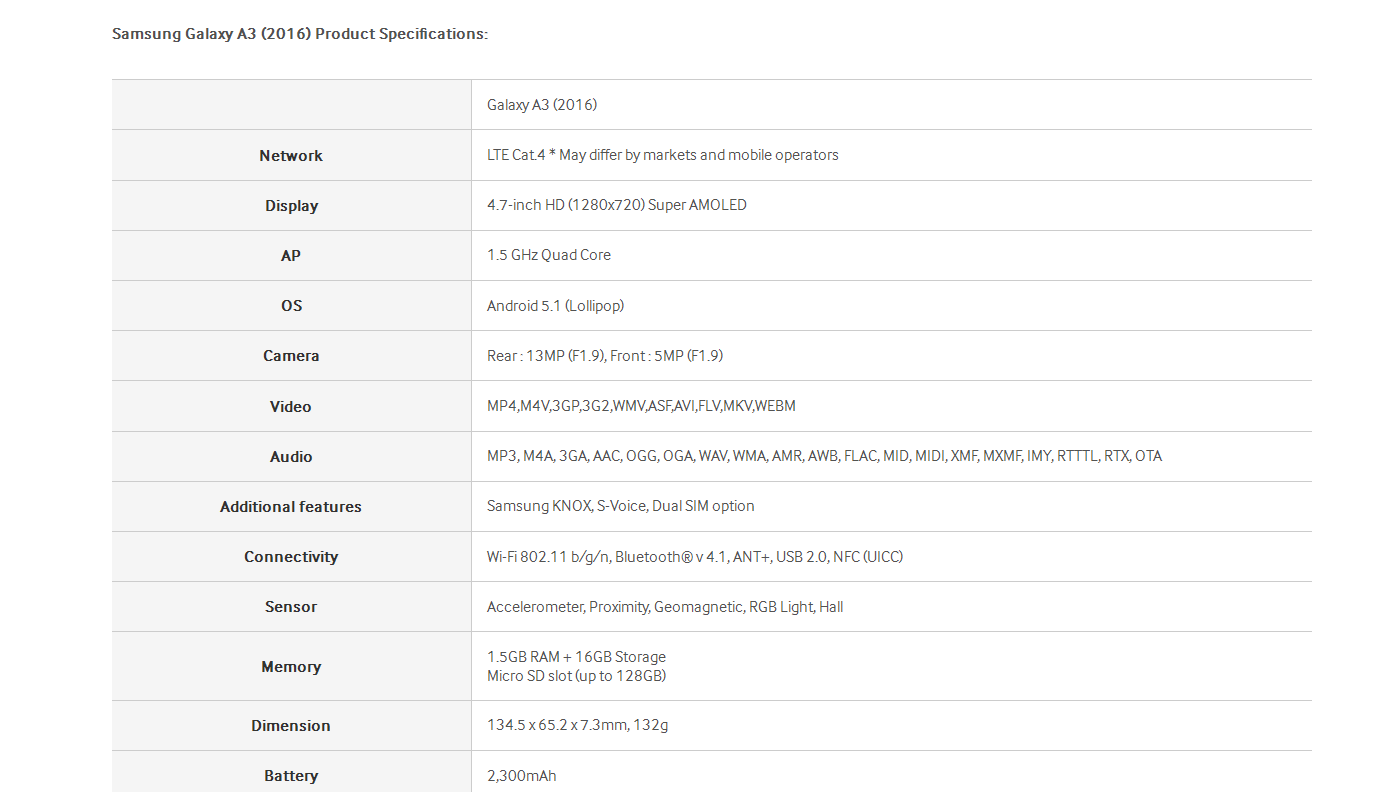This screenshot has width=1377, height=792.
Task: Click the 4.7-inch HD Super AMOLED text
Action: 617,205
